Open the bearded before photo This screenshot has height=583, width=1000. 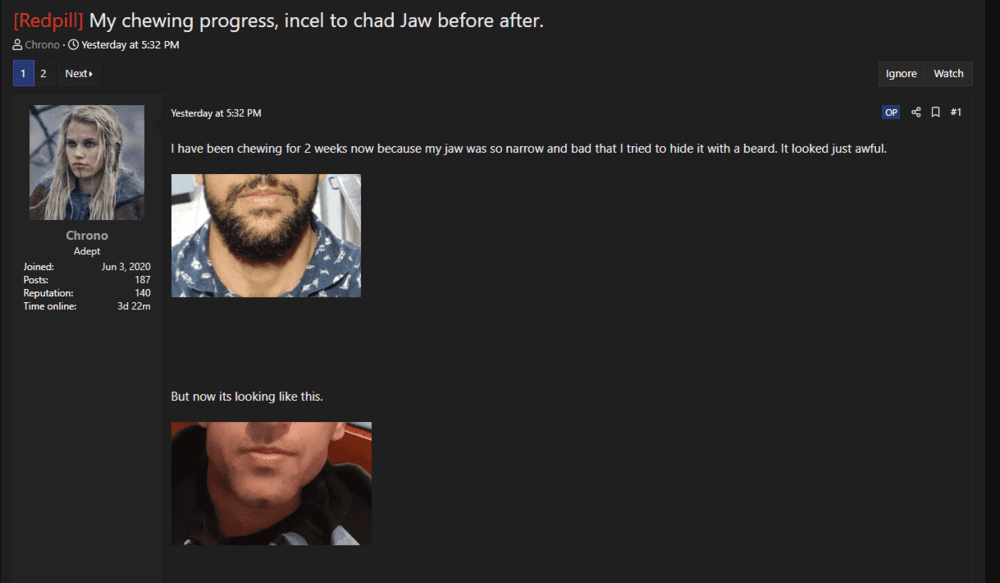click(x=266, y=235)
